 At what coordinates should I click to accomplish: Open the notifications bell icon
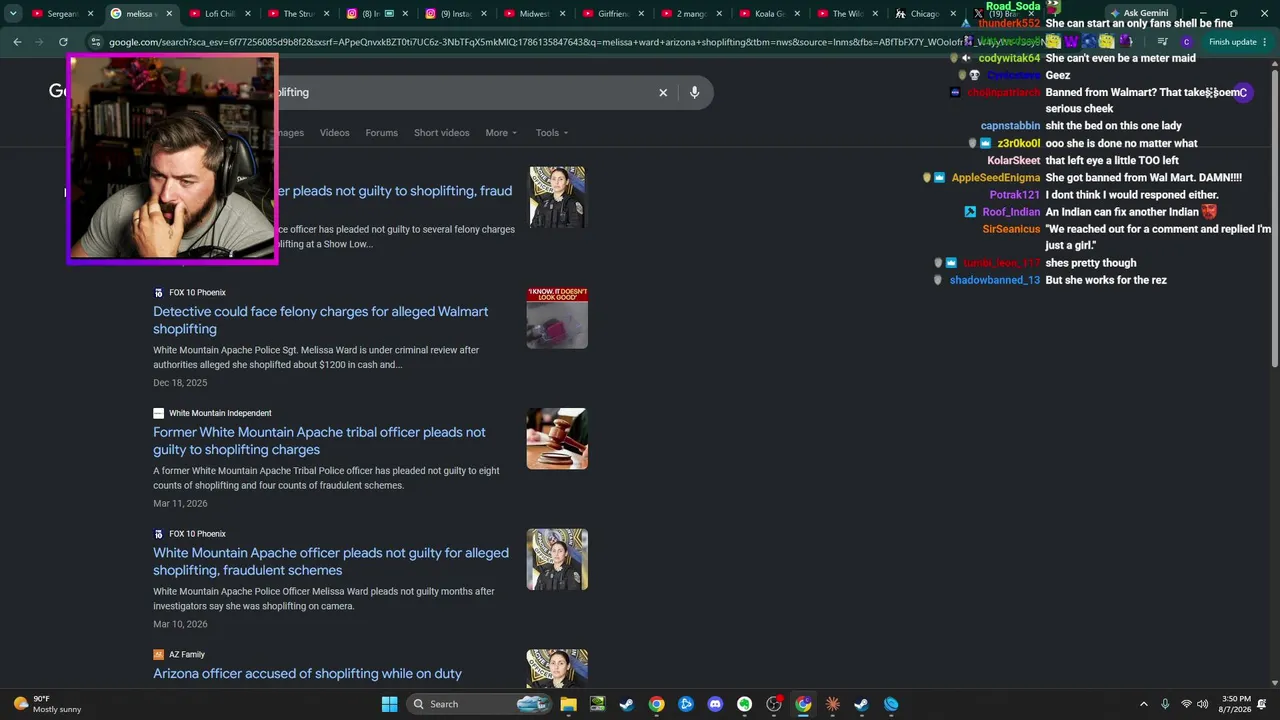1262,704
